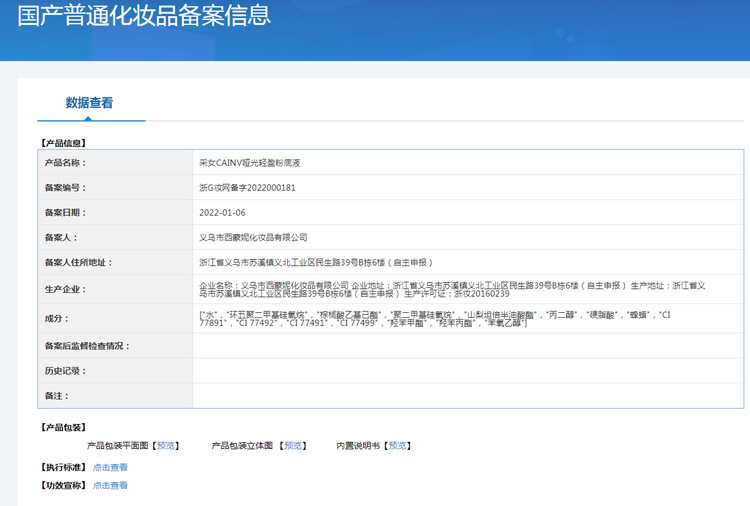
Task: Select the 数据查看 tab
Action: click(x=89, y=103)
